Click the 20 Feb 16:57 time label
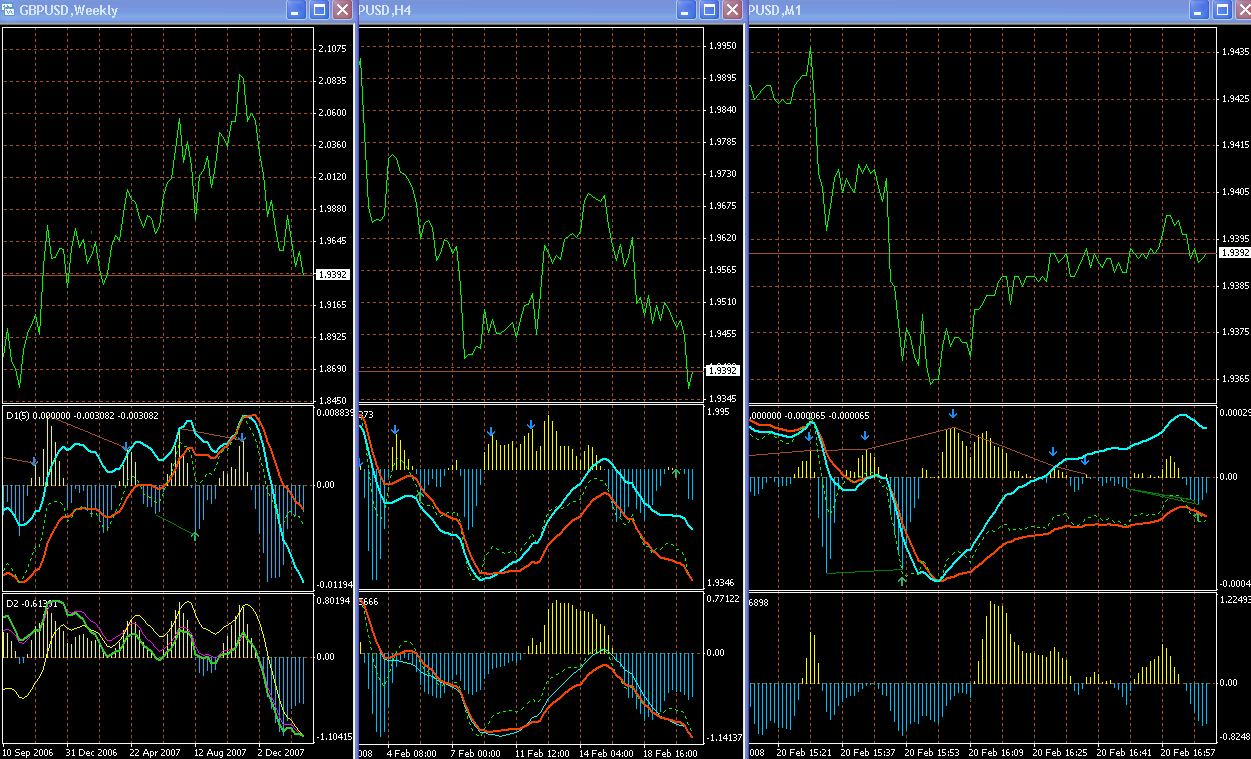 pyautogui.click(x=1188, y=751)
